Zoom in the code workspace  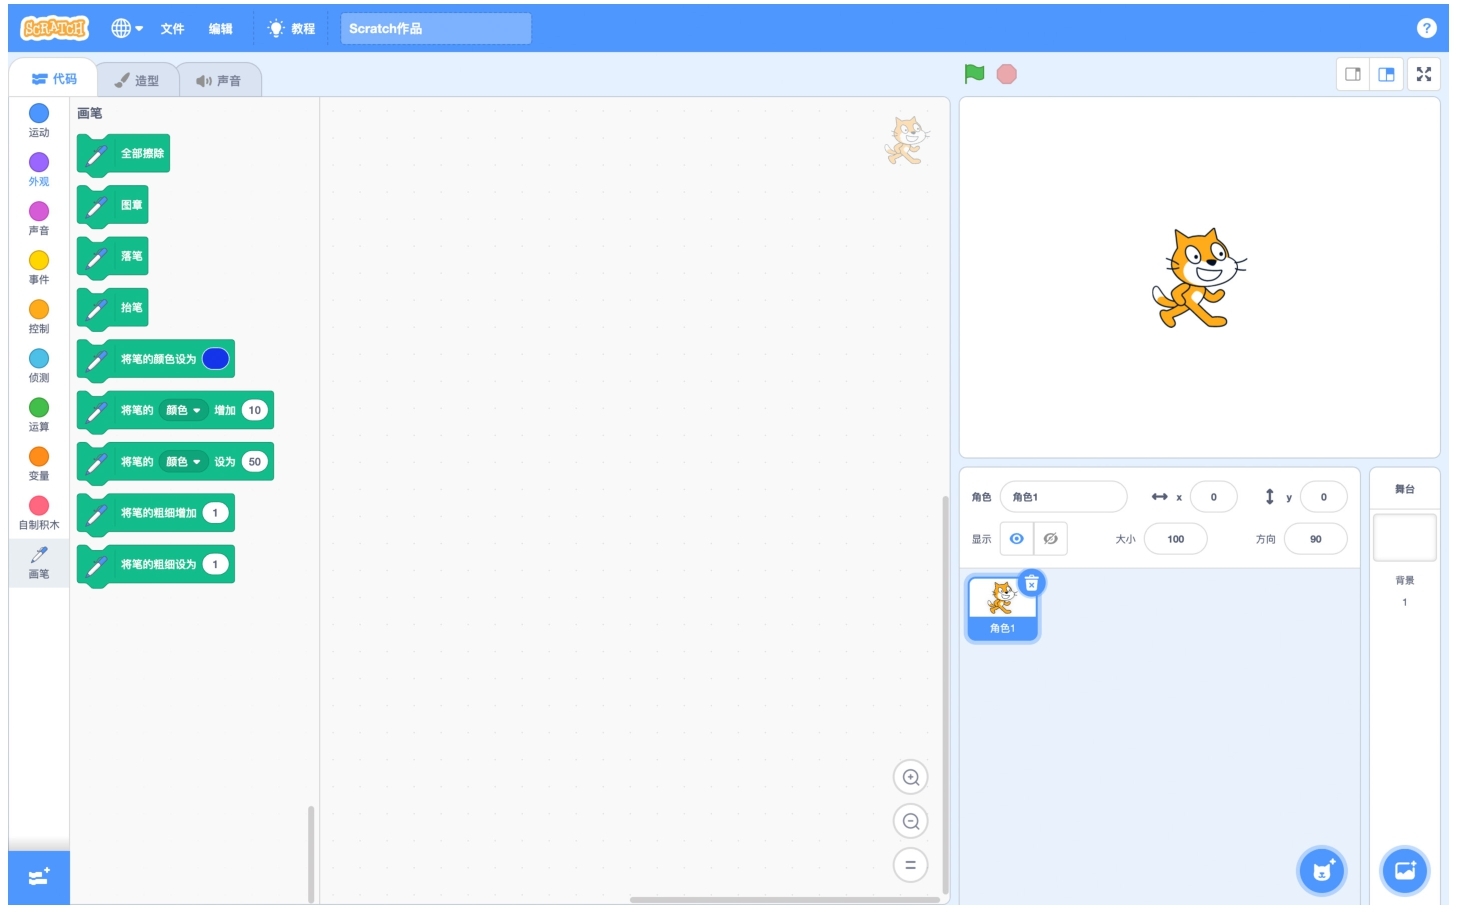tap(911, 777)
